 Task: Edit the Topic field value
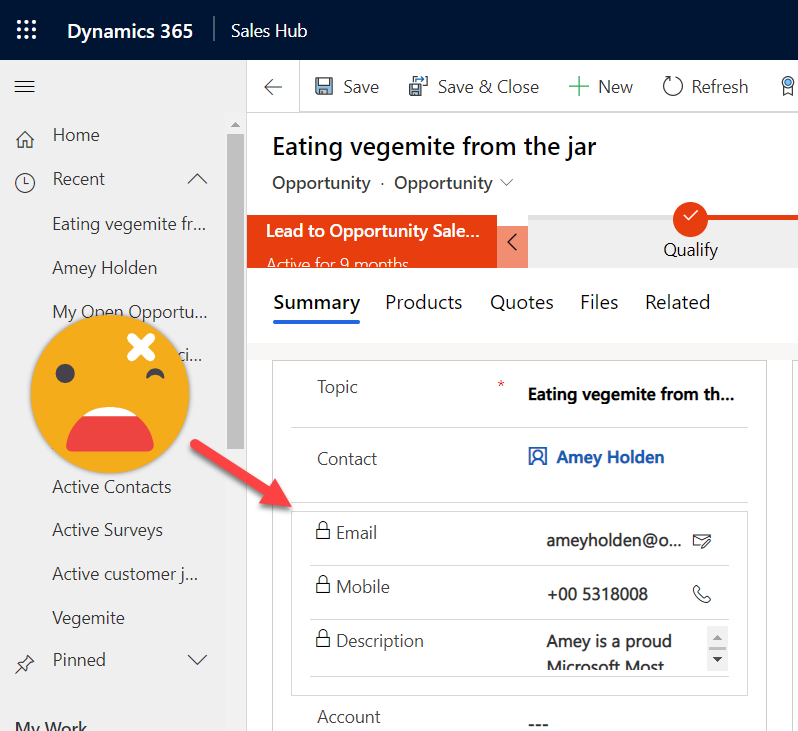click(x=631, y=395)
